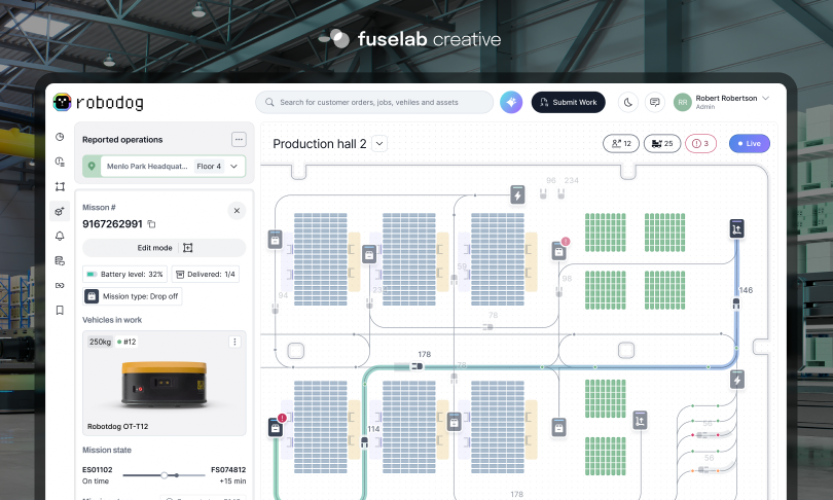The width and height of the screenshot is (833, 500).
Task: Open the dashboard clock icon in sidebar
Action: click(60, 137)
